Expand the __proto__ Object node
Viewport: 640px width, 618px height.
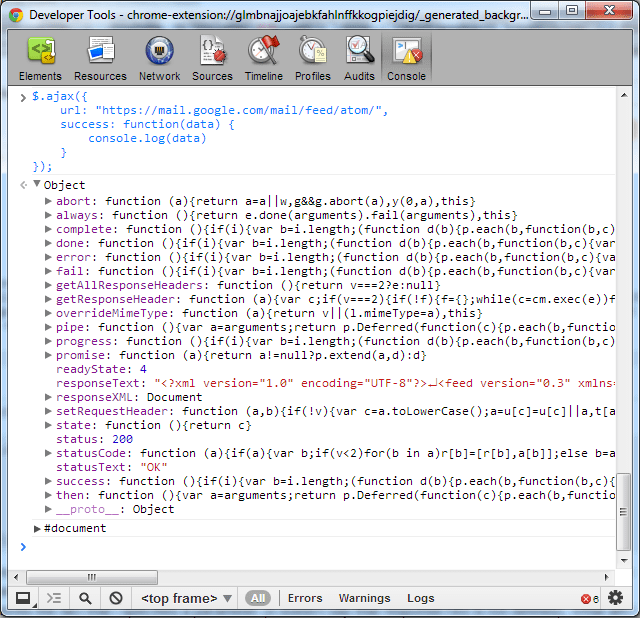click(48, 509)
